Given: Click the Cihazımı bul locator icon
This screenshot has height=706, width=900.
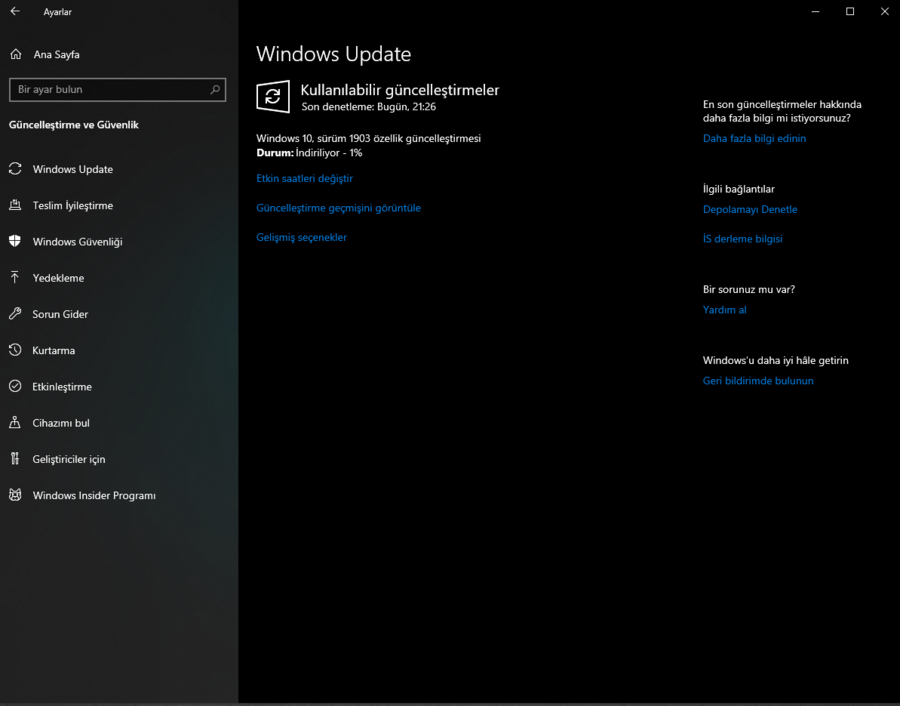Looking at the screenshot, I should (15, 422).
